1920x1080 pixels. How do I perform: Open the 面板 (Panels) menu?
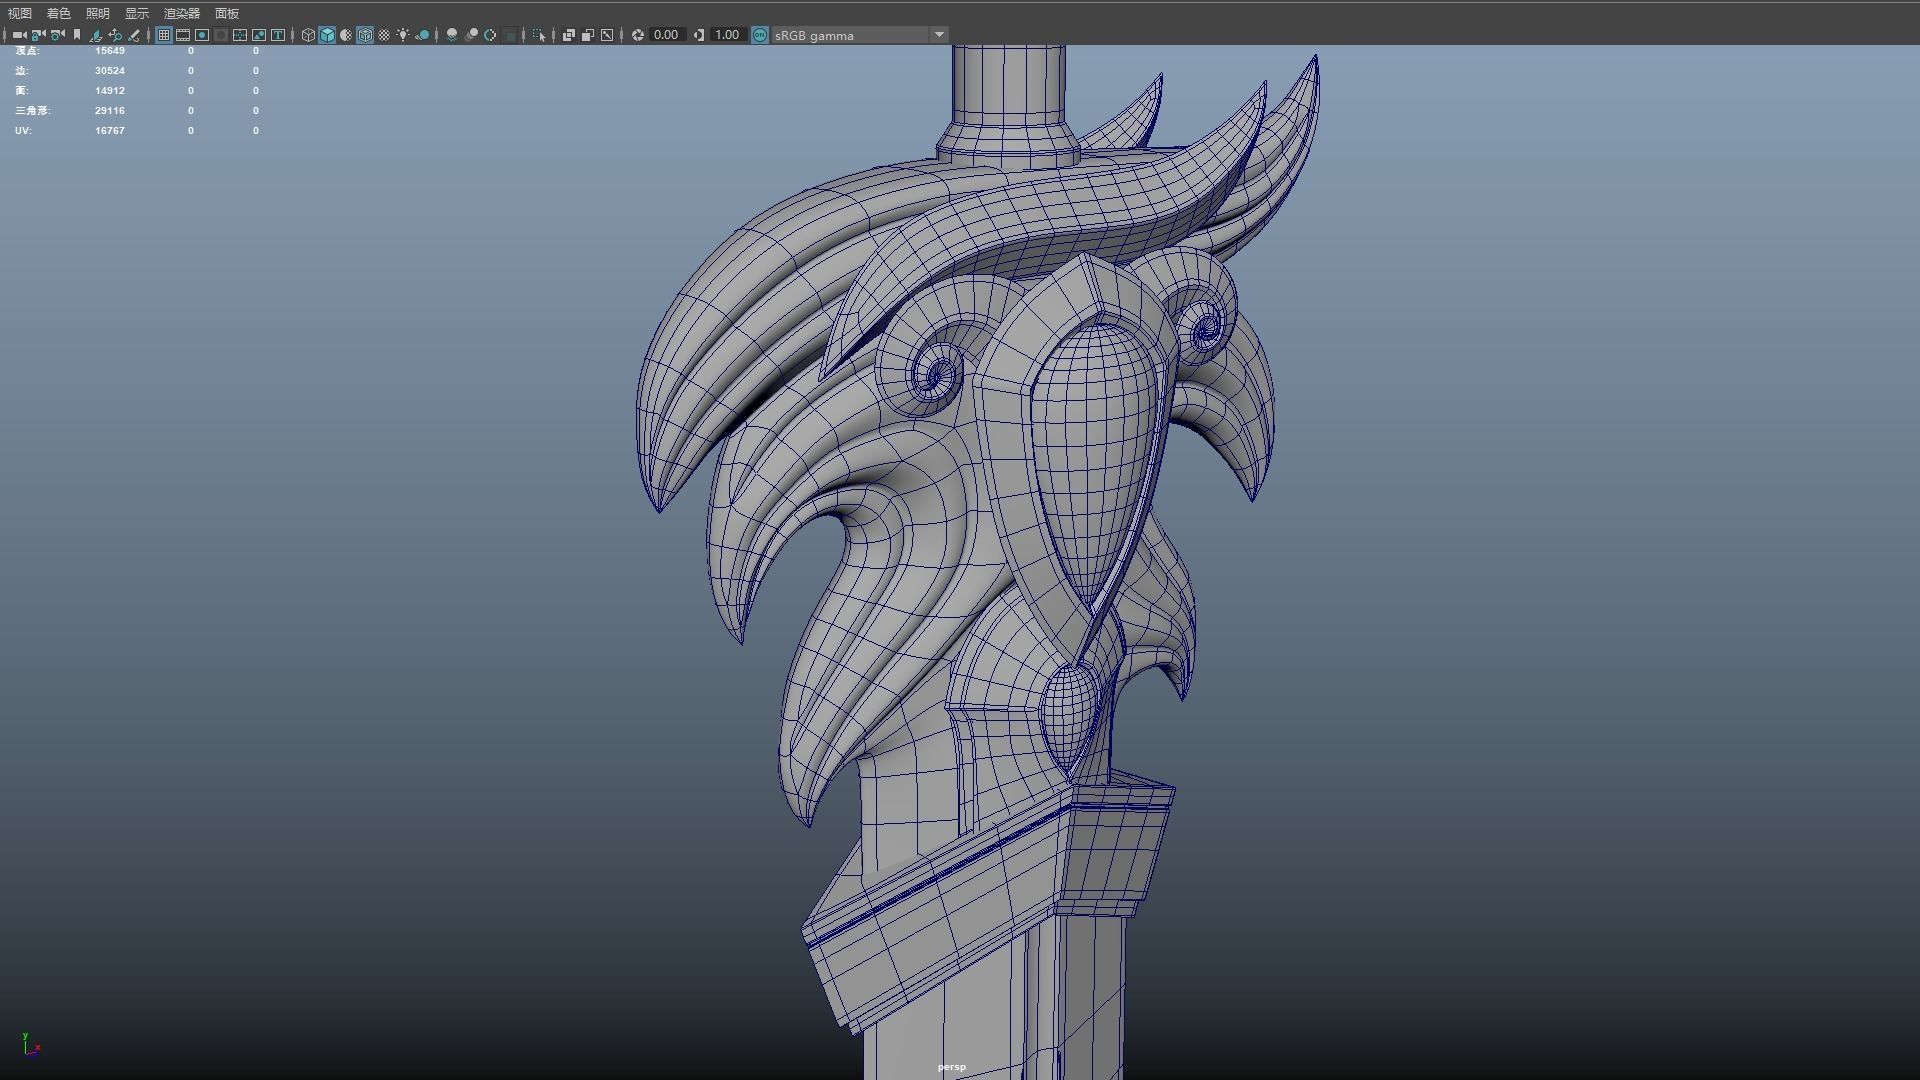227,13
